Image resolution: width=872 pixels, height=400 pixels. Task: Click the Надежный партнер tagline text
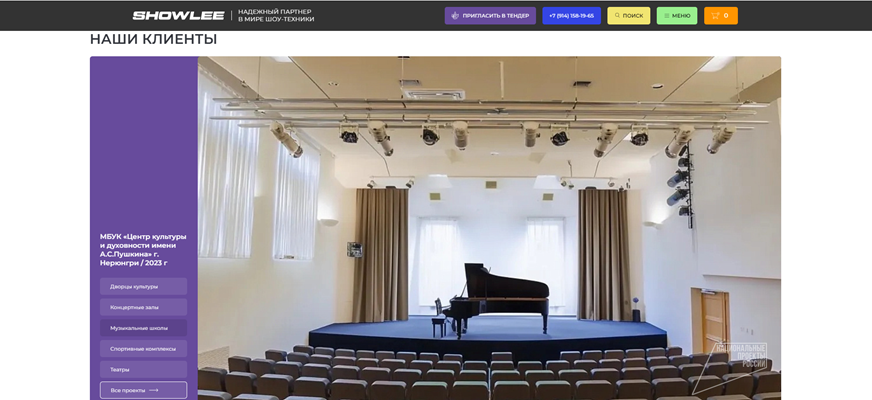click(276, 16)
